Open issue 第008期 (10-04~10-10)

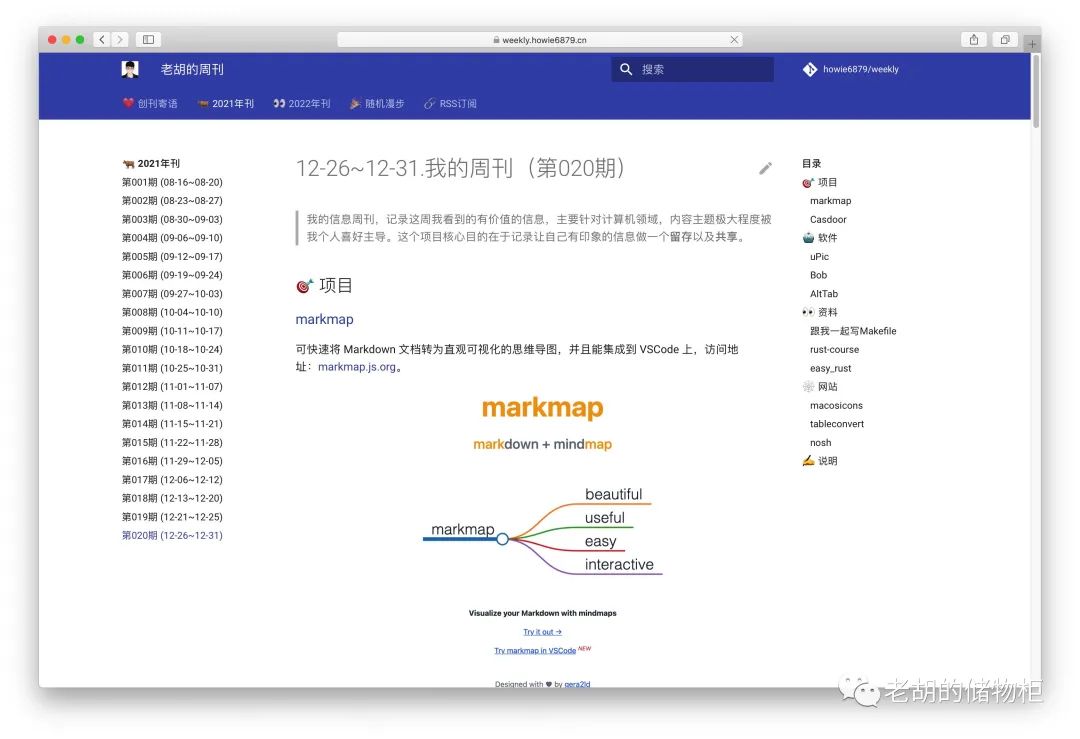click(x=172, y=312)
